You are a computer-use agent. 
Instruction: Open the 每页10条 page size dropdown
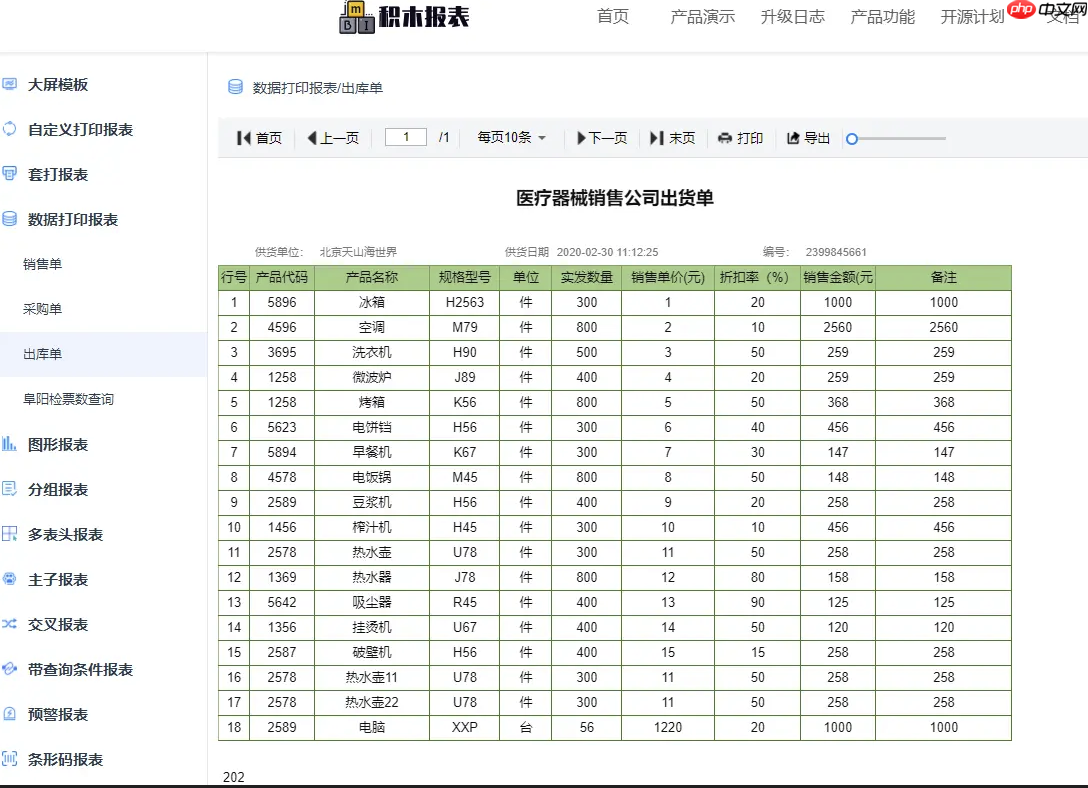[510, 138]
